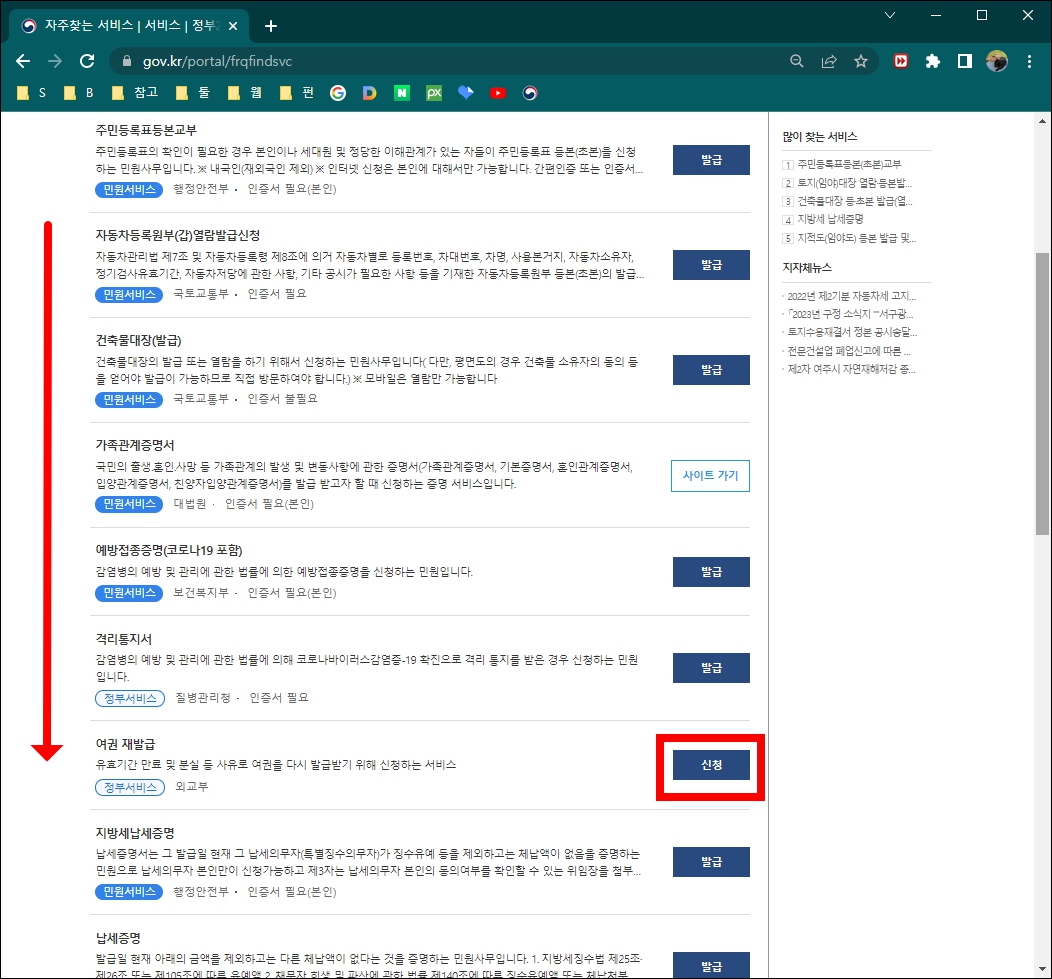Click inside the browser address bar
This screenshot has height=979, width=1052.
400,60
